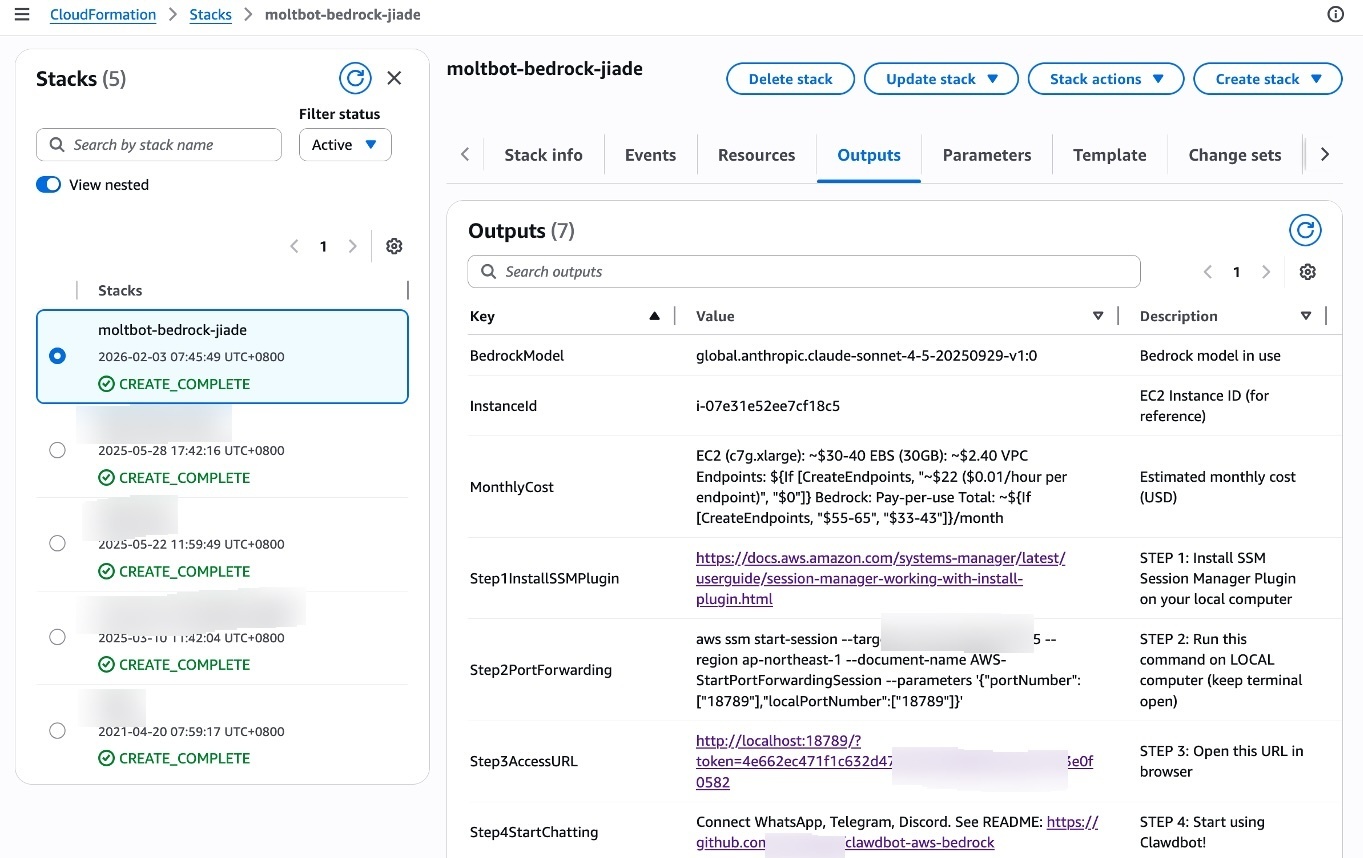This screenshot has width=1363, height=858.
Task: Open the SSM plugin install docs link
Action: 881,579
